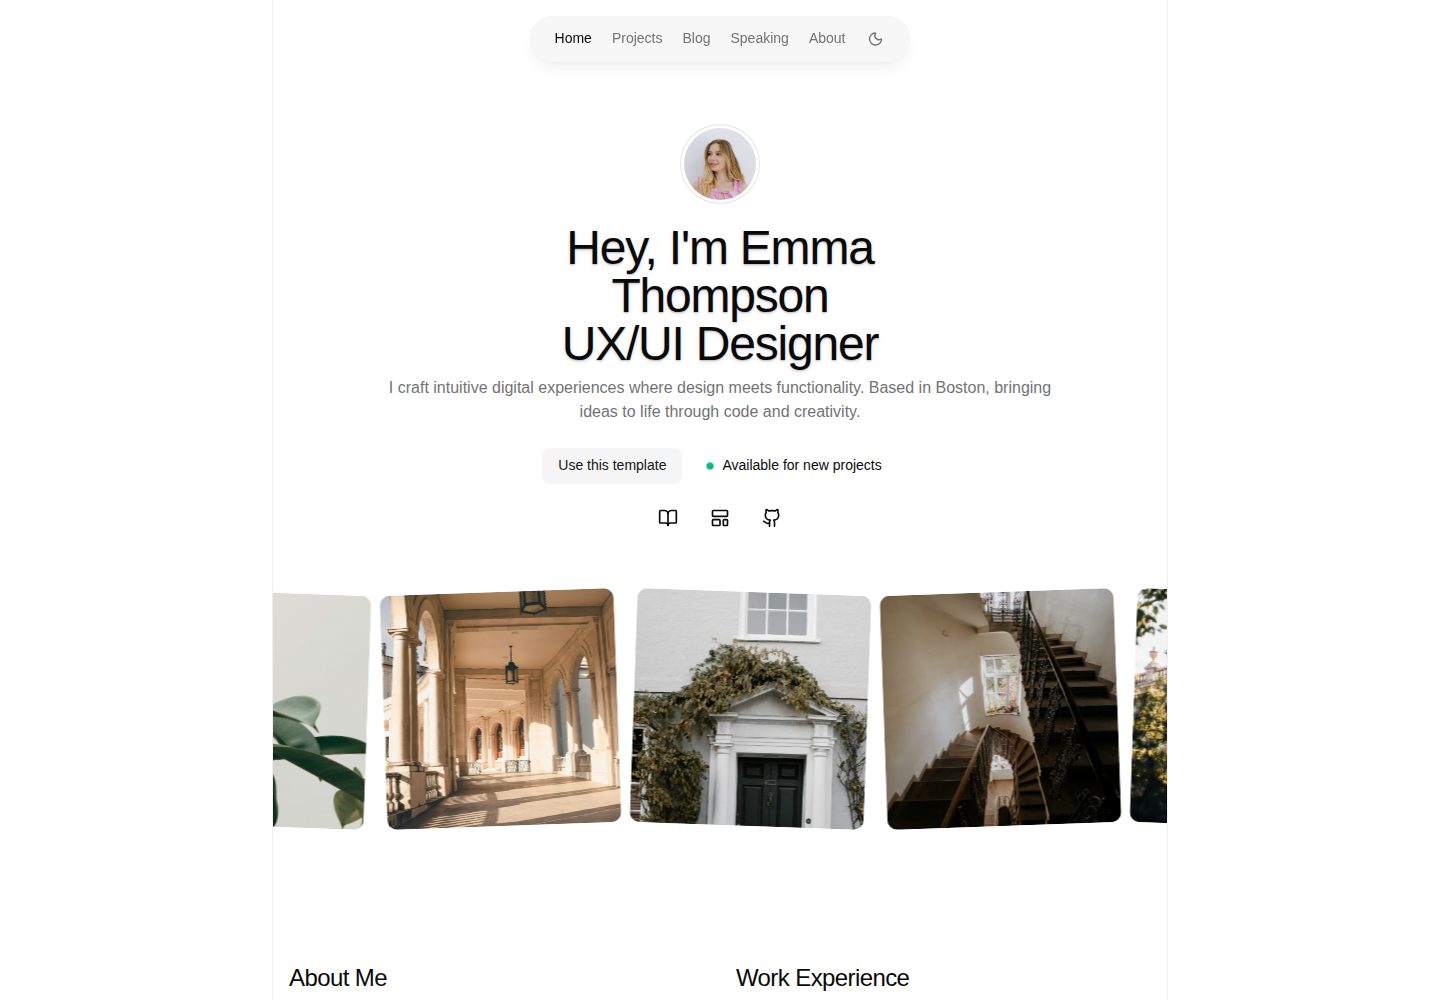1440x1000 pixels.
Task: Click the Use this template button
Action: (612, 465)
